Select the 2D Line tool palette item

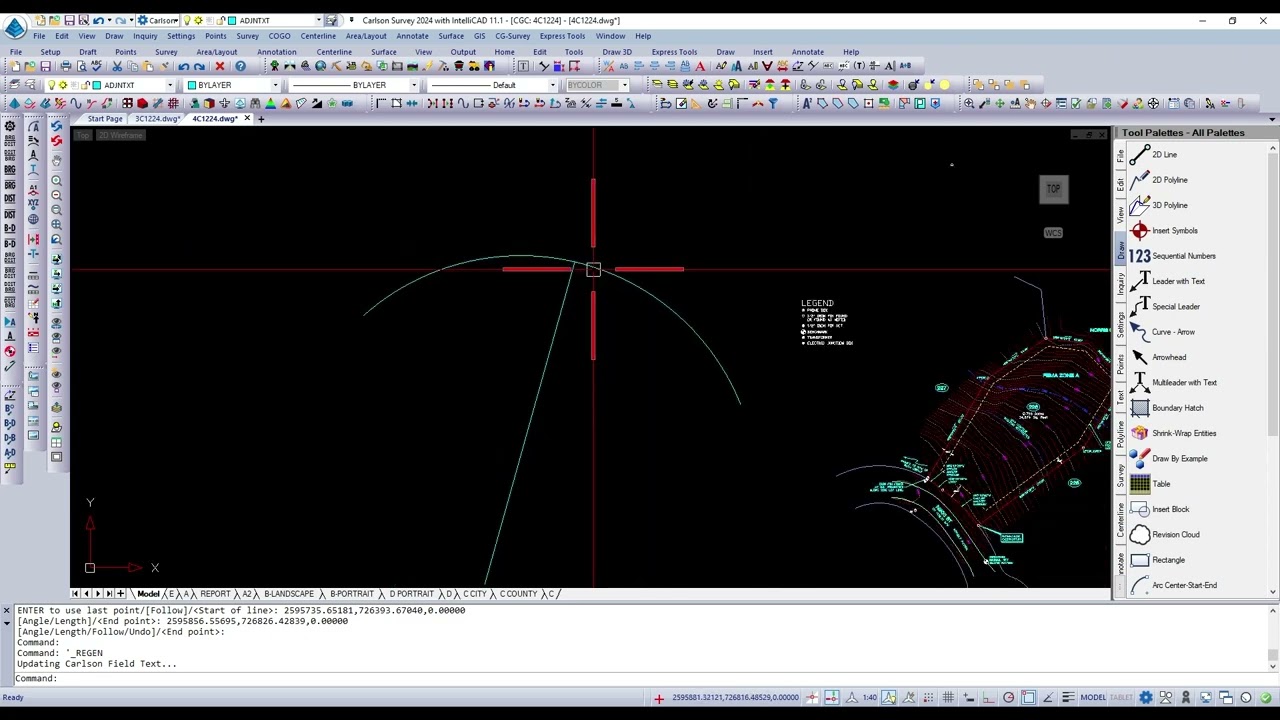coord(1164,155)
